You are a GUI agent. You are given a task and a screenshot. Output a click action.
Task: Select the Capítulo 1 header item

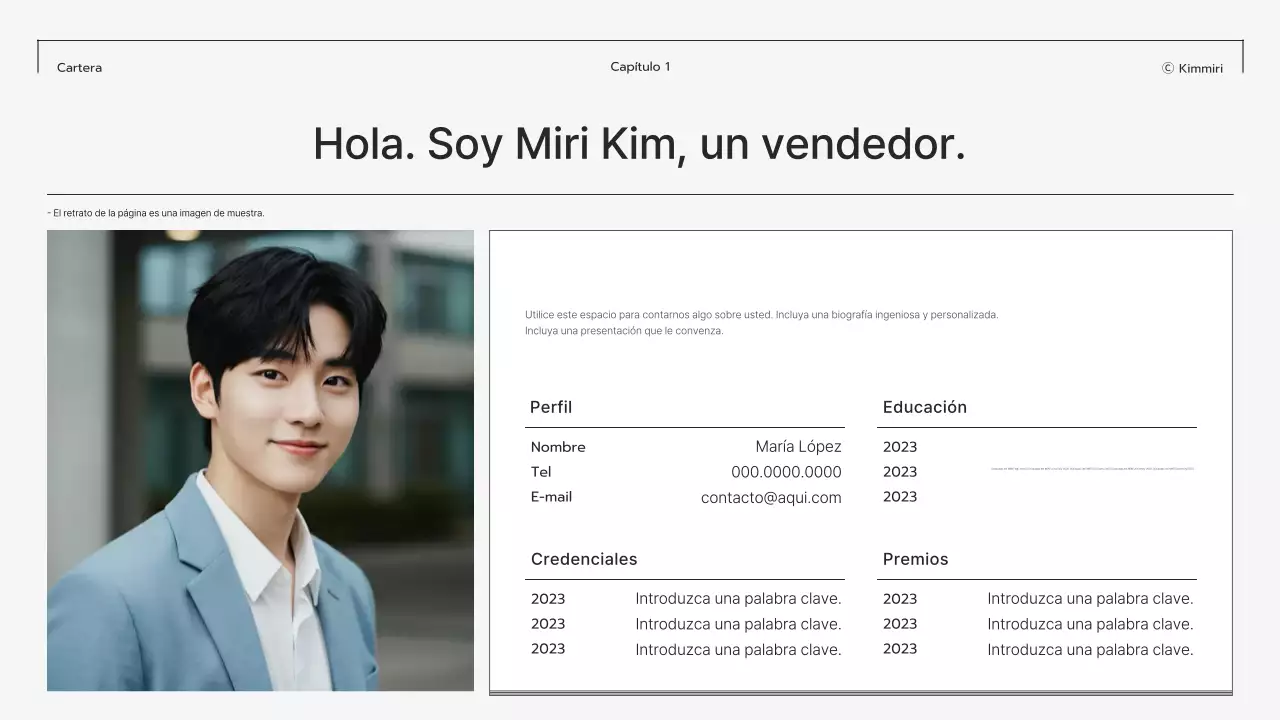[x=640, y=66]
